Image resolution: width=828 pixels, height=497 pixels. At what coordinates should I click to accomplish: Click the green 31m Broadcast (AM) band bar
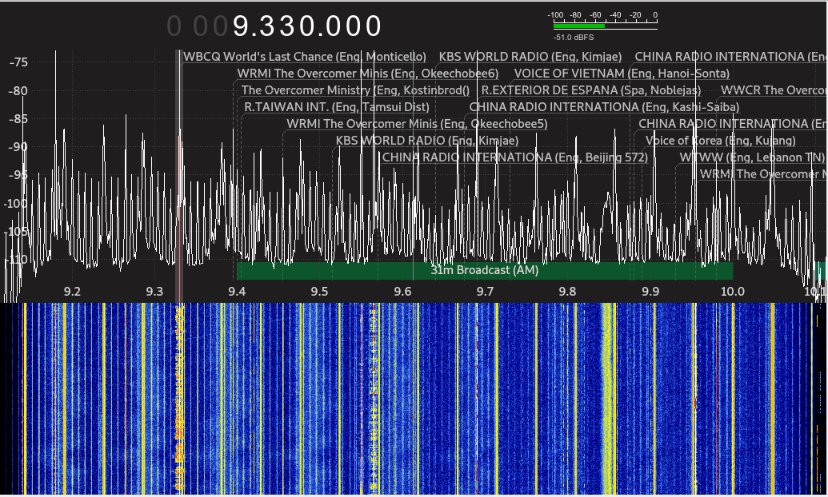tap(484, 270)
